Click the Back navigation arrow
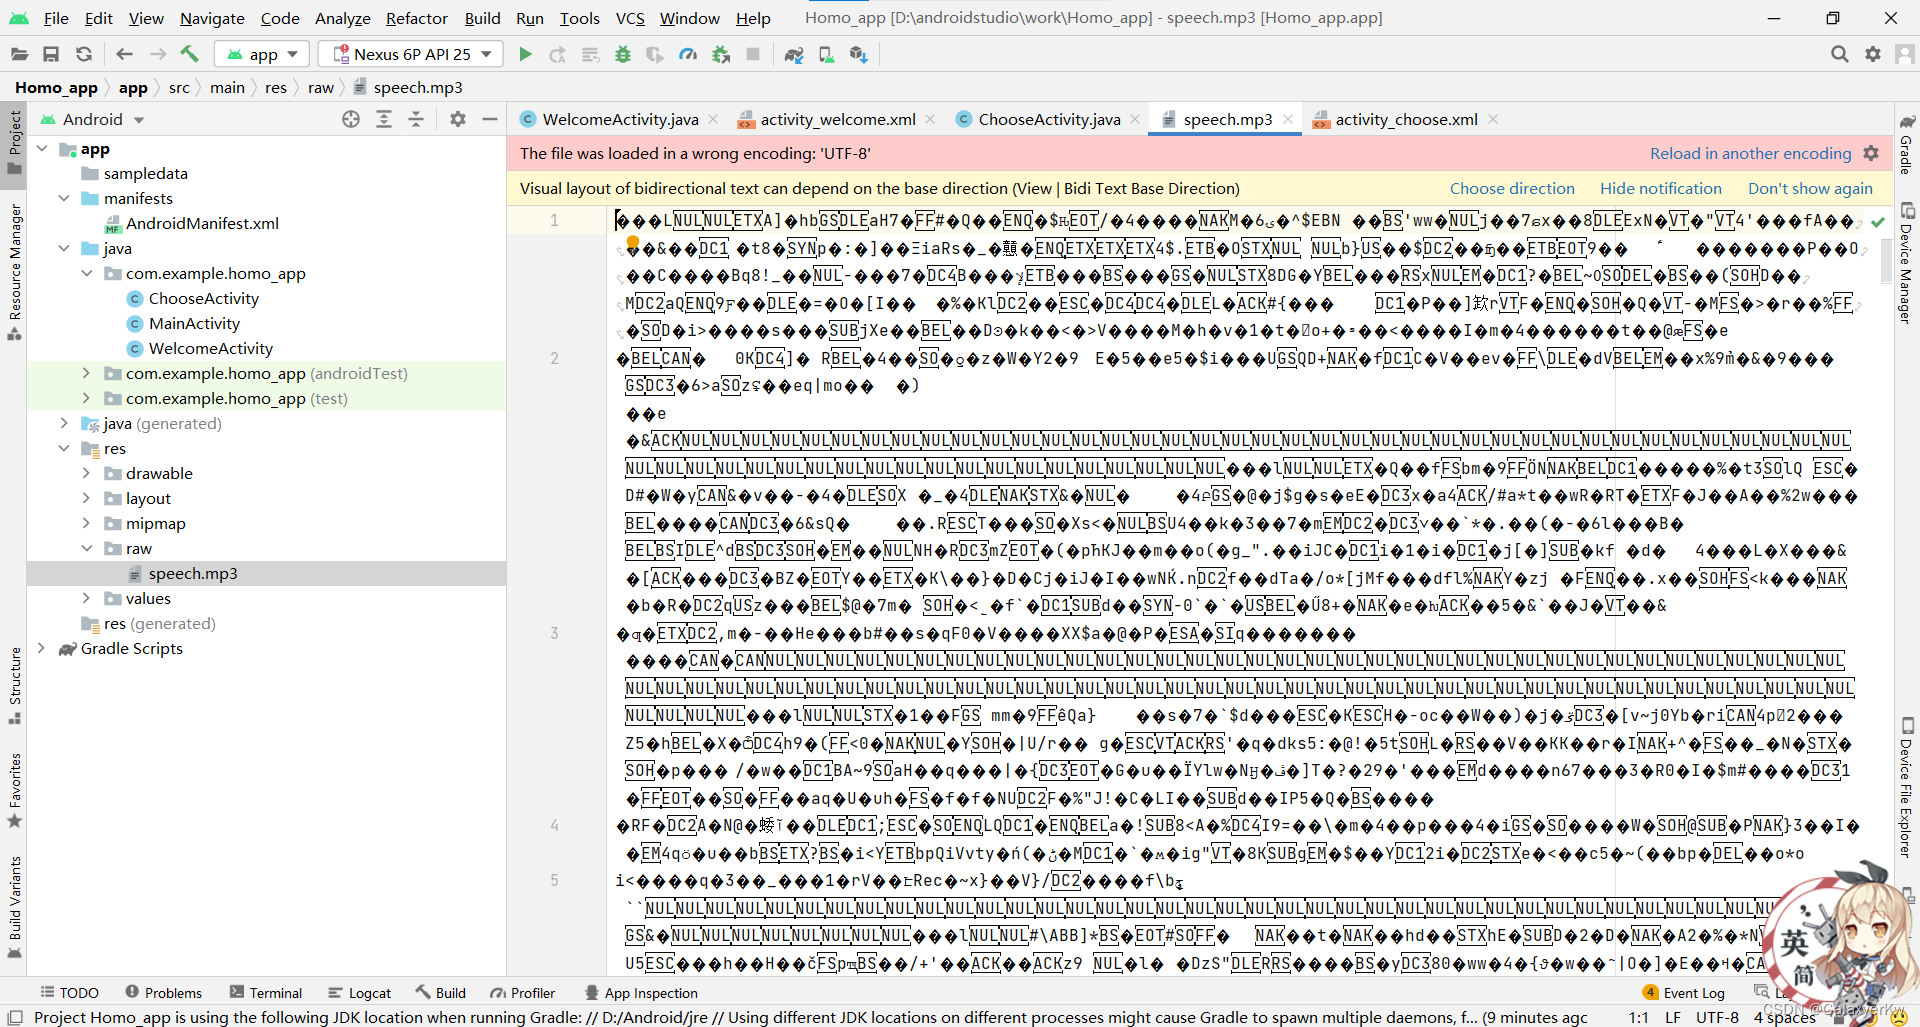Viewport: 1920px width, 1027px height. point(124,54)
